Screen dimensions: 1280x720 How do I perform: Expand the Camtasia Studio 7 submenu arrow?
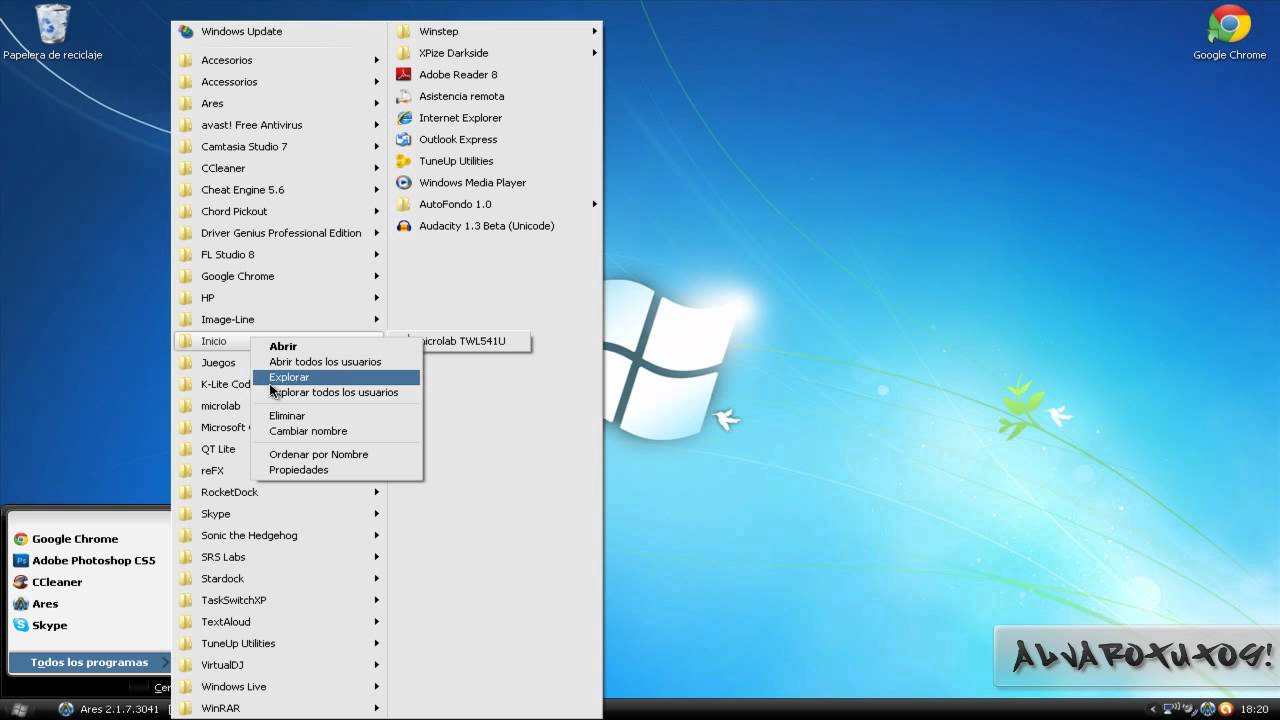(x=377, y=147)
